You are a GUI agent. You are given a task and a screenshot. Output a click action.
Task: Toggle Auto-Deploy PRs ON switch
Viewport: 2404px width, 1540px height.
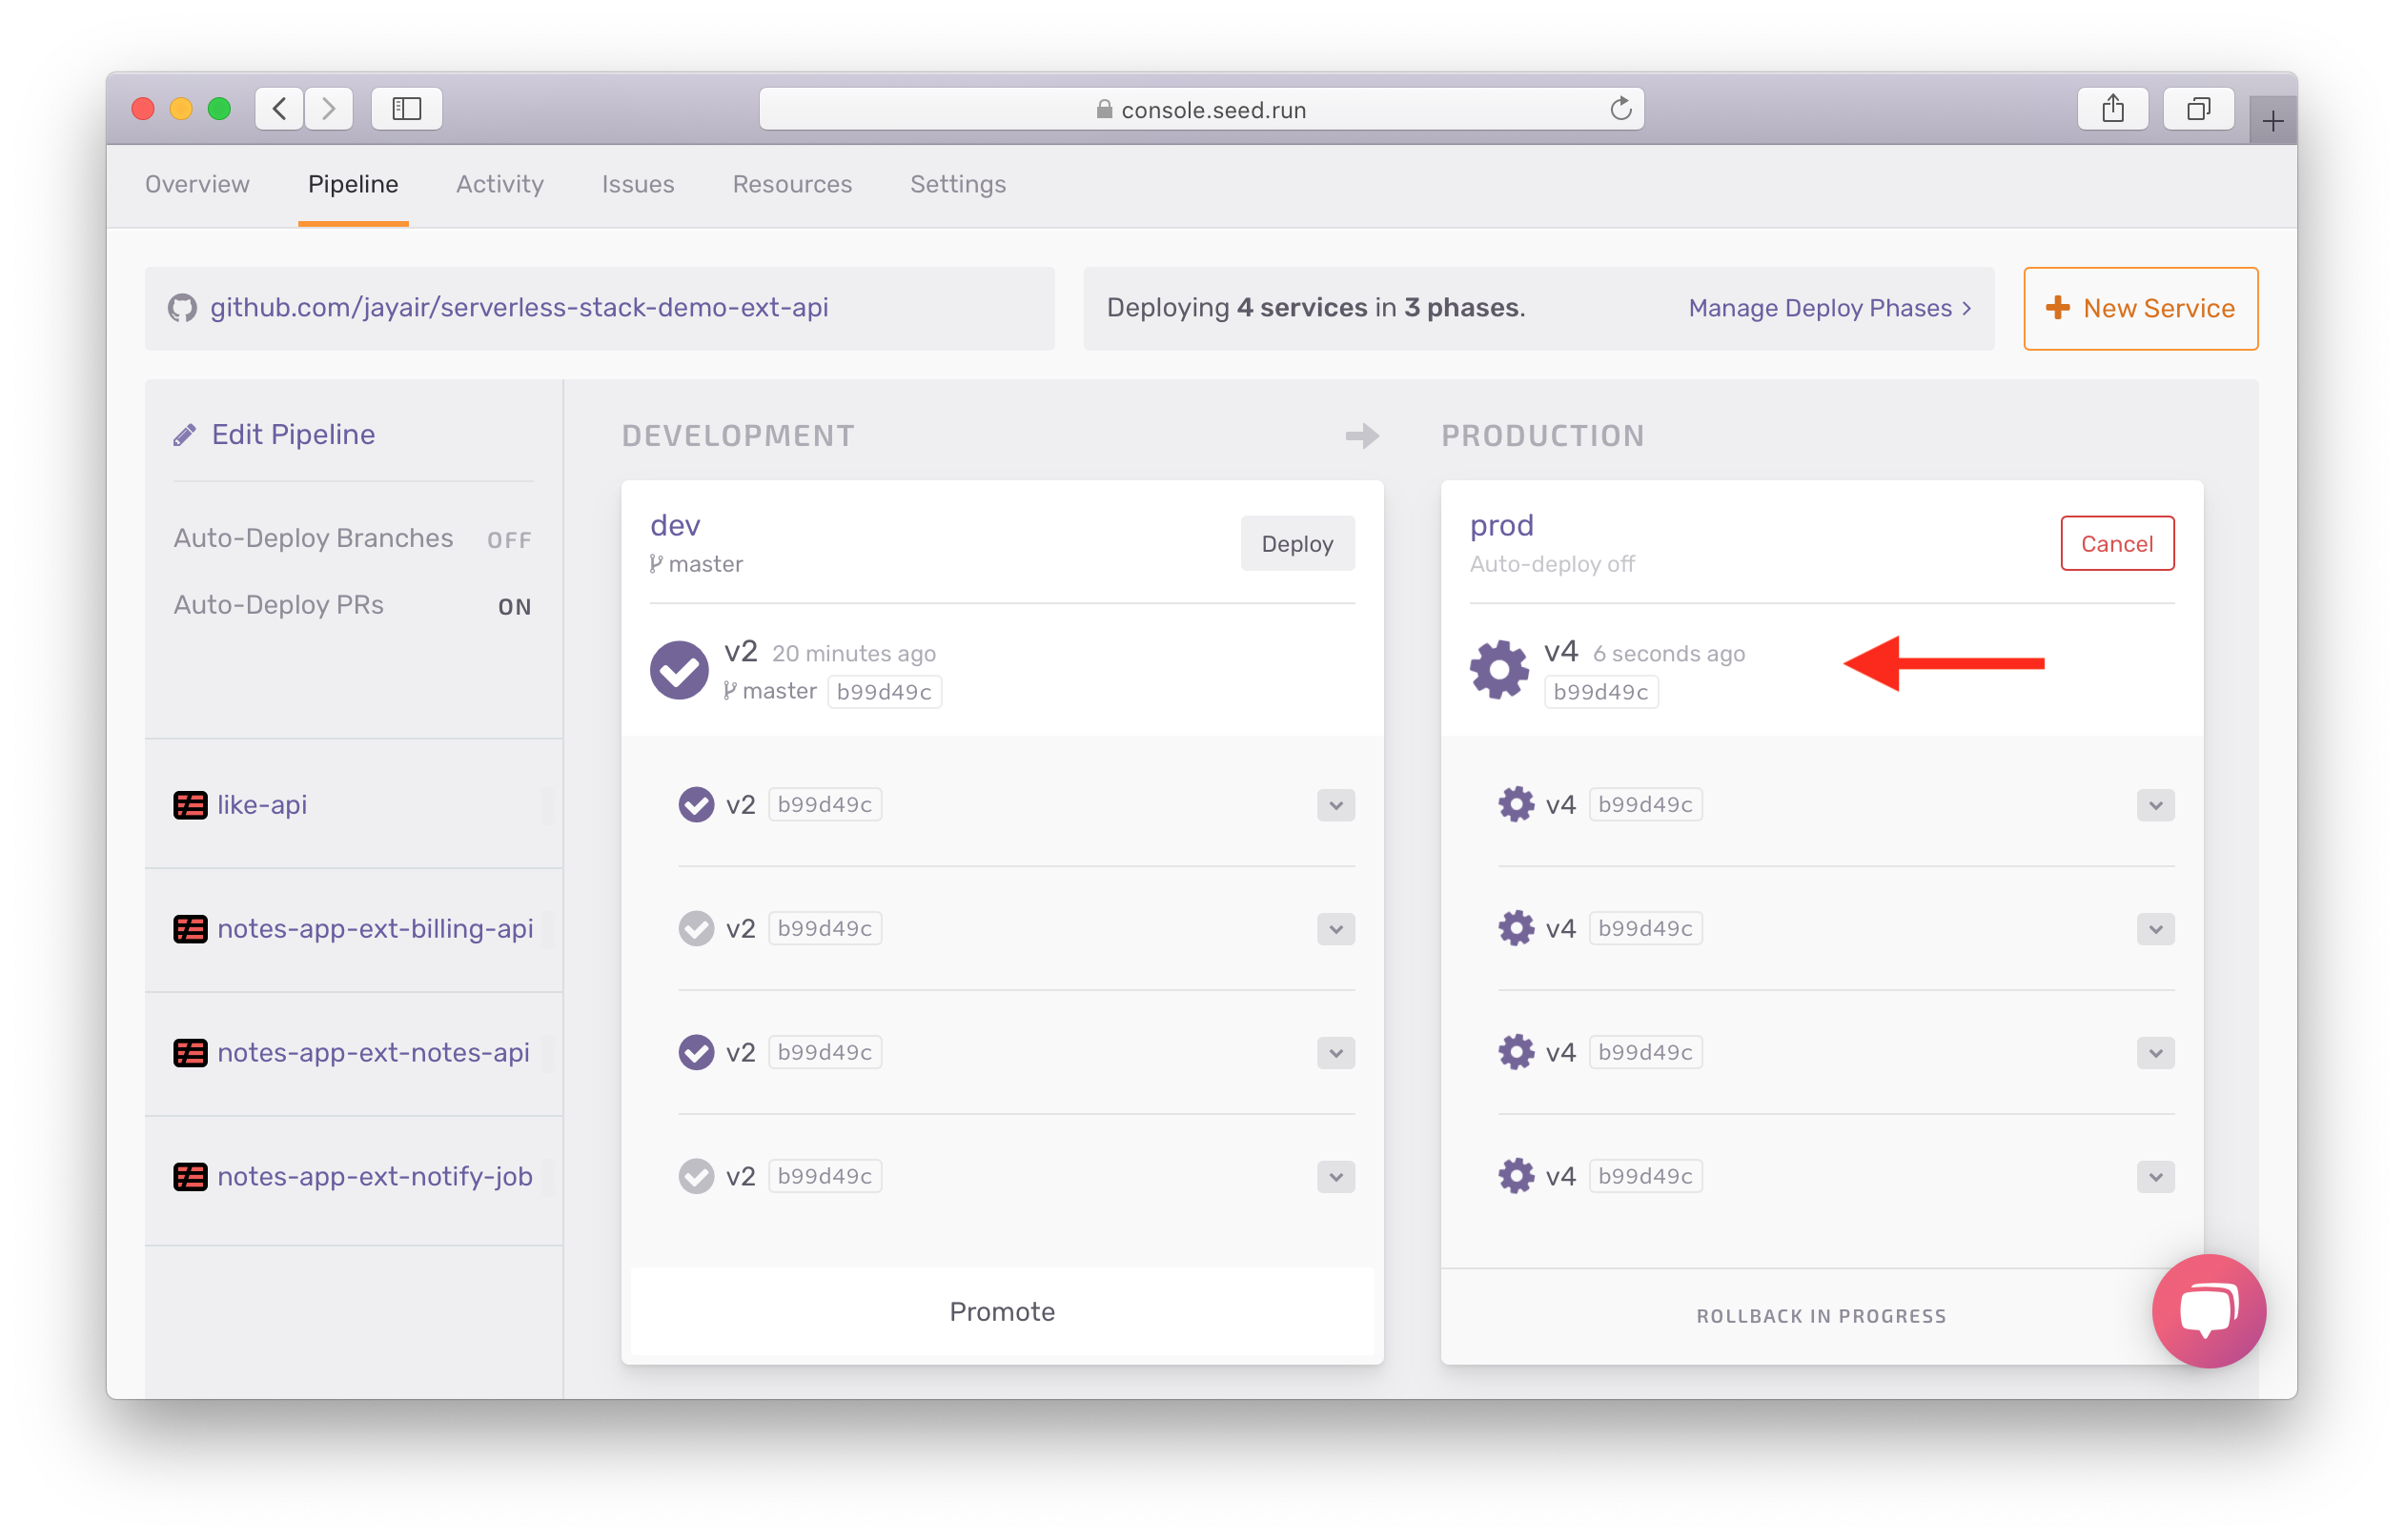point(514,606)
